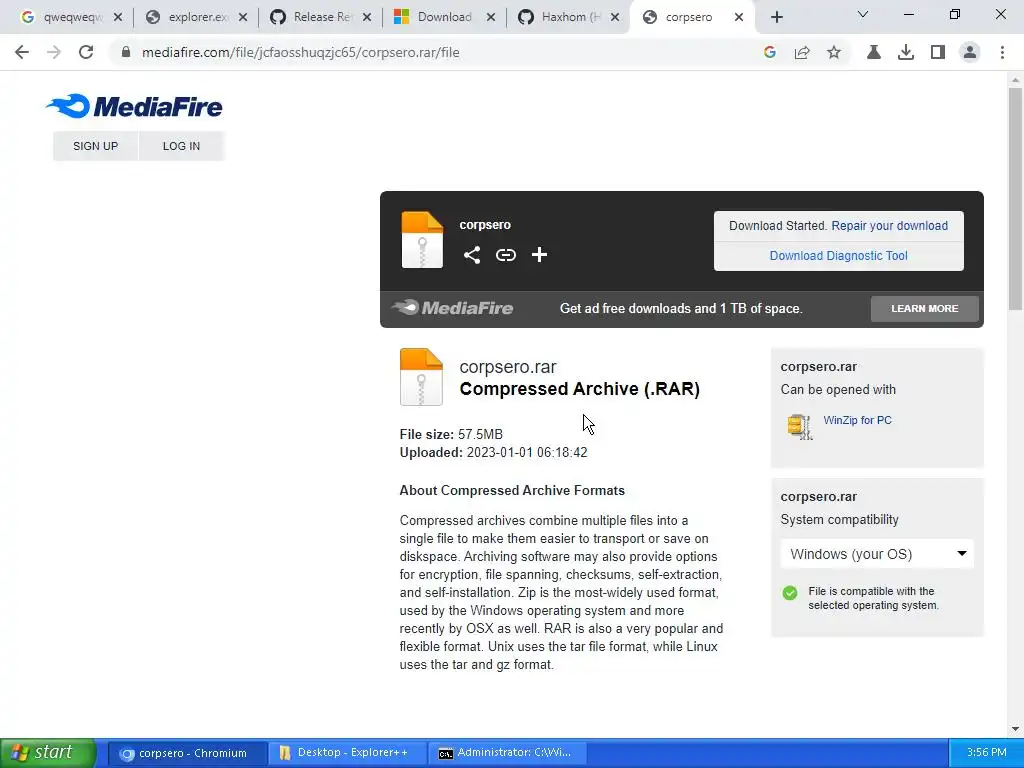
Task: Click the share icon under corpsero
Action: click(472, 255)
